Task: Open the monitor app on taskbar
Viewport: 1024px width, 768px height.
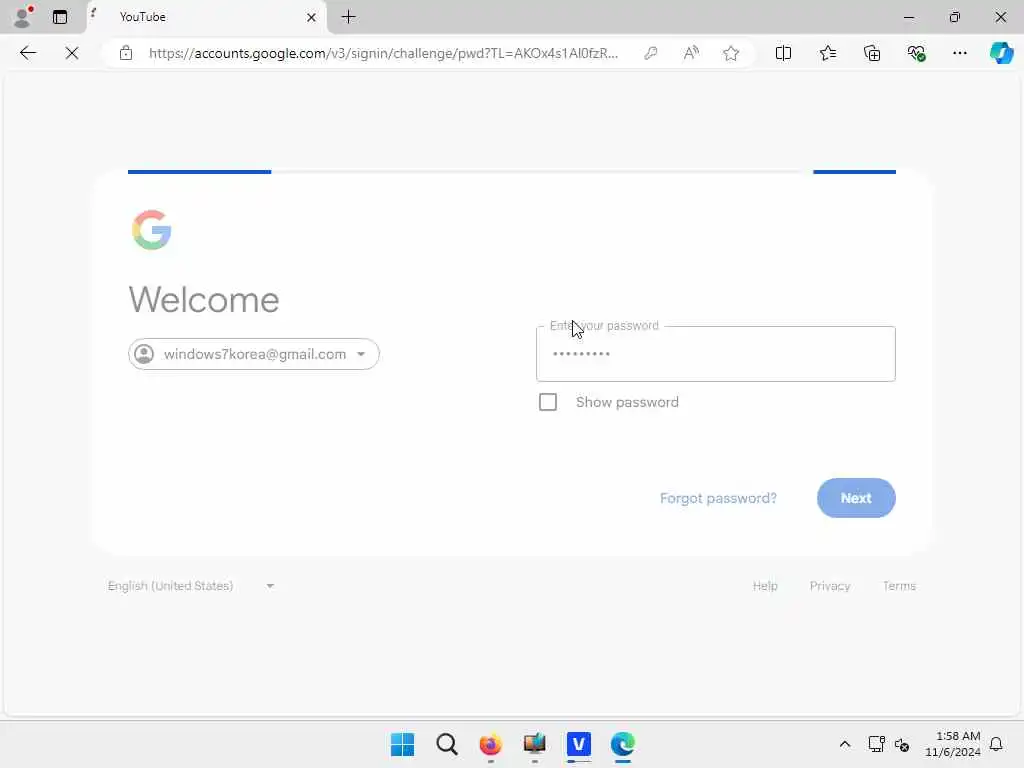Action: point(535,744)
